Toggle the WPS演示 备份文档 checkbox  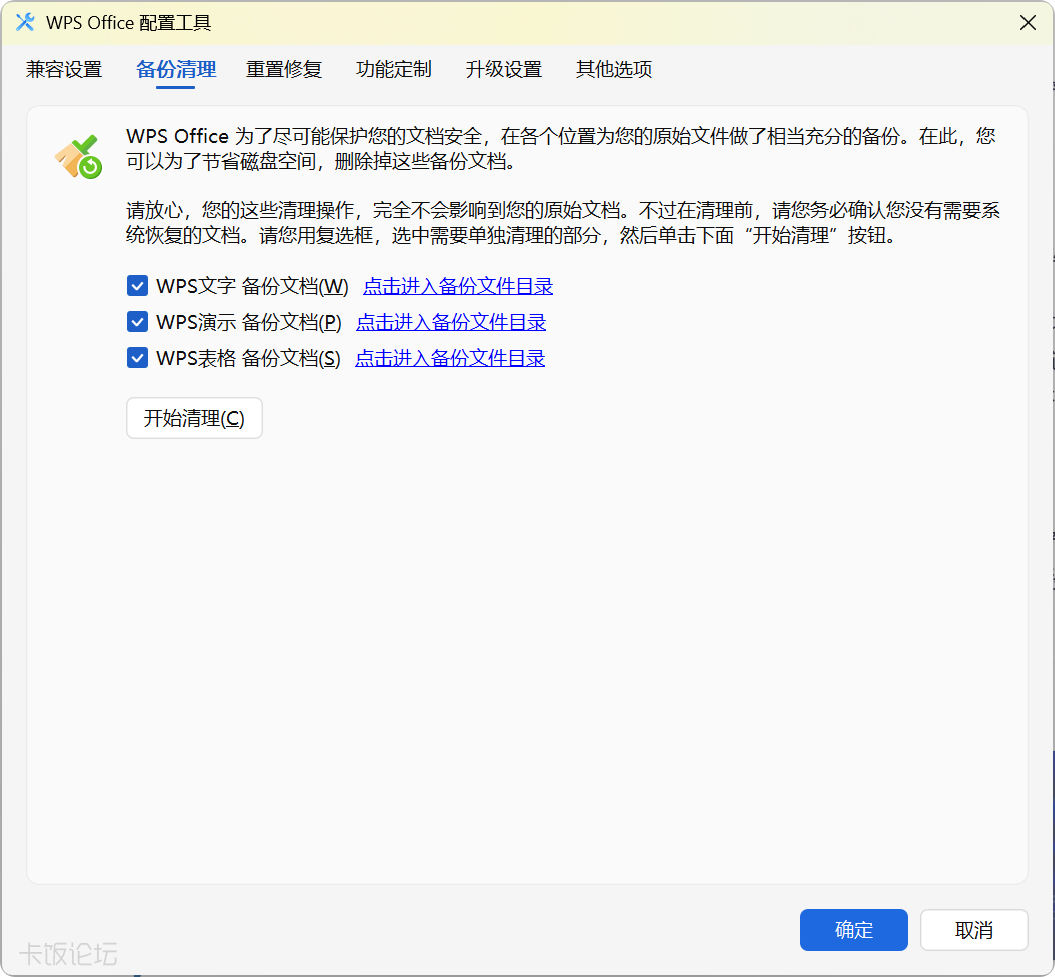pyautogui.click(x=137, y=322)
